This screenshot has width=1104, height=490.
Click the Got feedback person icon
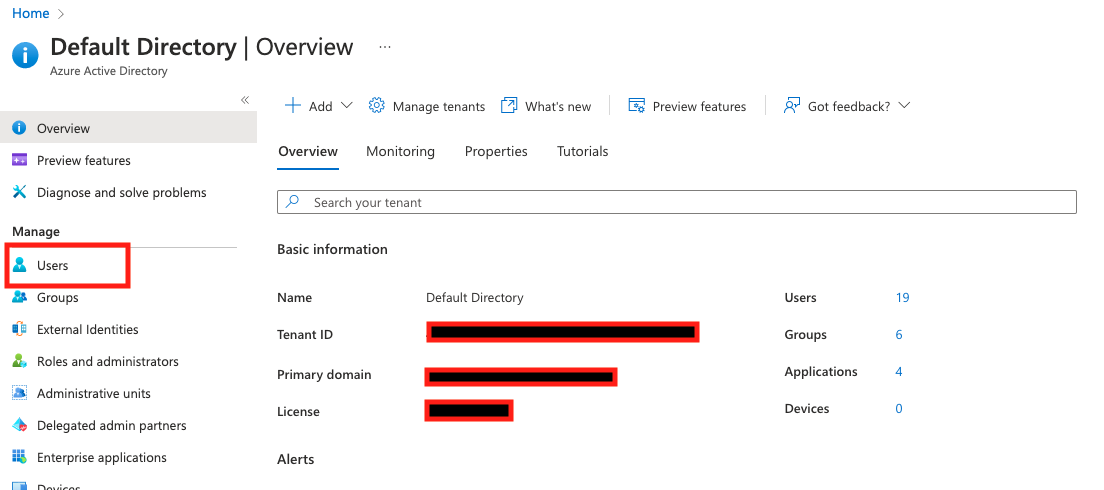[x=792, y=106]
